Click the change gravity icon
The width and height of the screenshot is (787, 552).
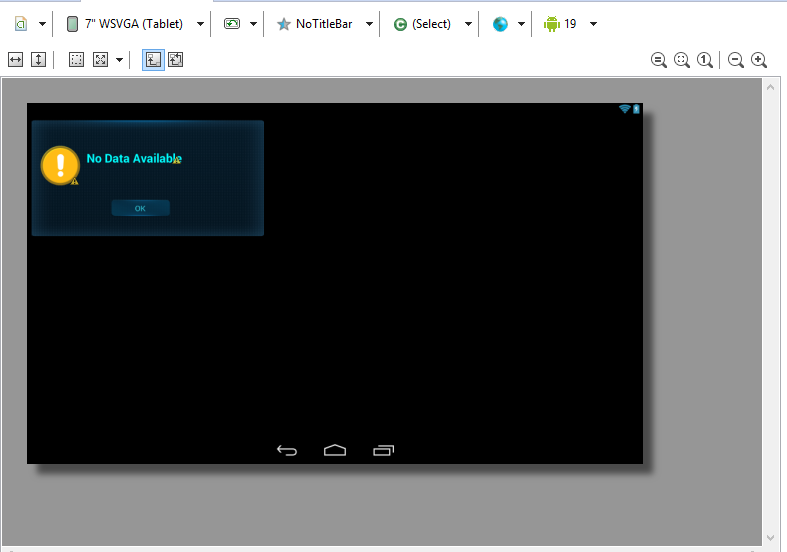(100, 60)
